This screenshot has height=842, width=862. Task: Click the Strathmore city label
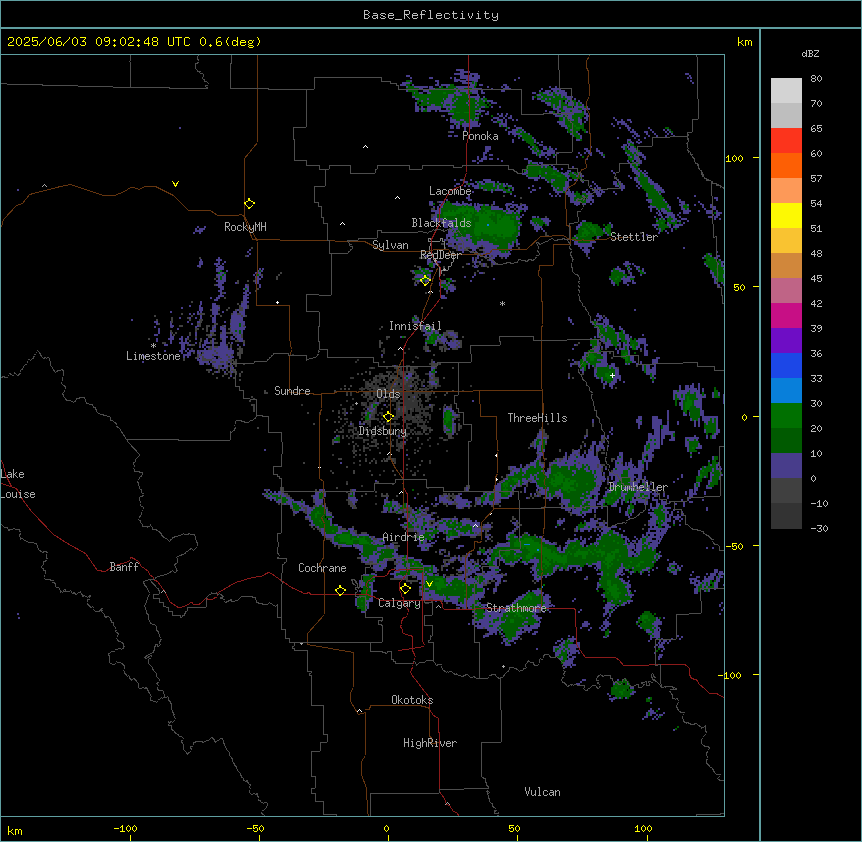coord(516,608)
